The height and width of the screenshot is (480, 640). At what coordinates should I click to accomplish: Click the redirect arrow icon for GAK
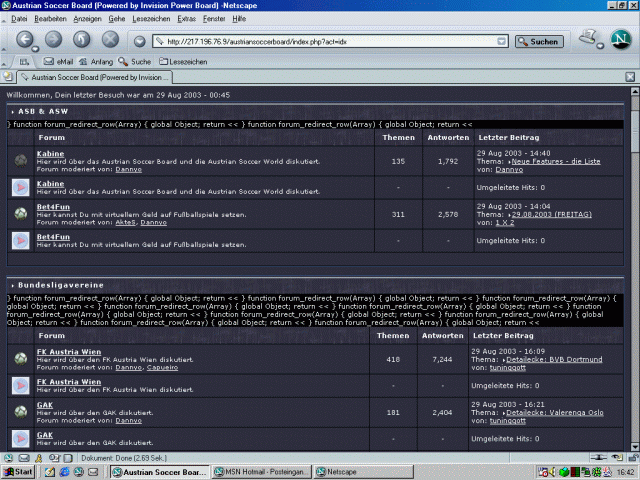pyautogui.click(x=20, y=439)
